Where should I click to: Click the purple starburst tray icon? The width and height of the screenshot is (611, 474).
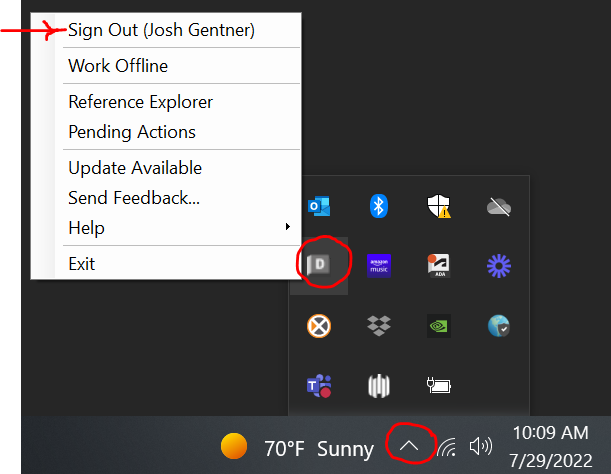(499, 266)
